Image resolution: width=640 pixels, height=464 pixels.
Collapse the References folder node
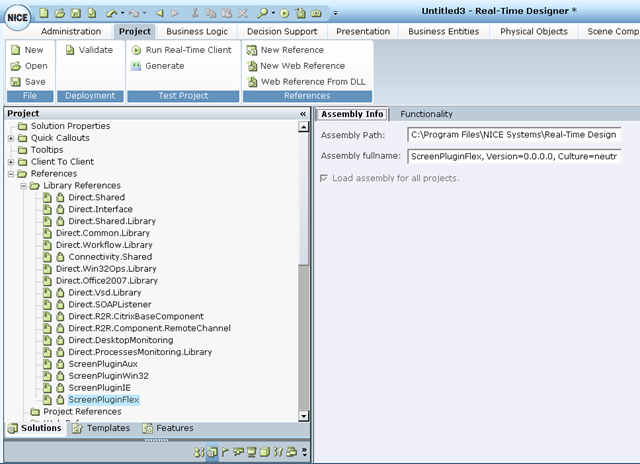coord(11,174)
